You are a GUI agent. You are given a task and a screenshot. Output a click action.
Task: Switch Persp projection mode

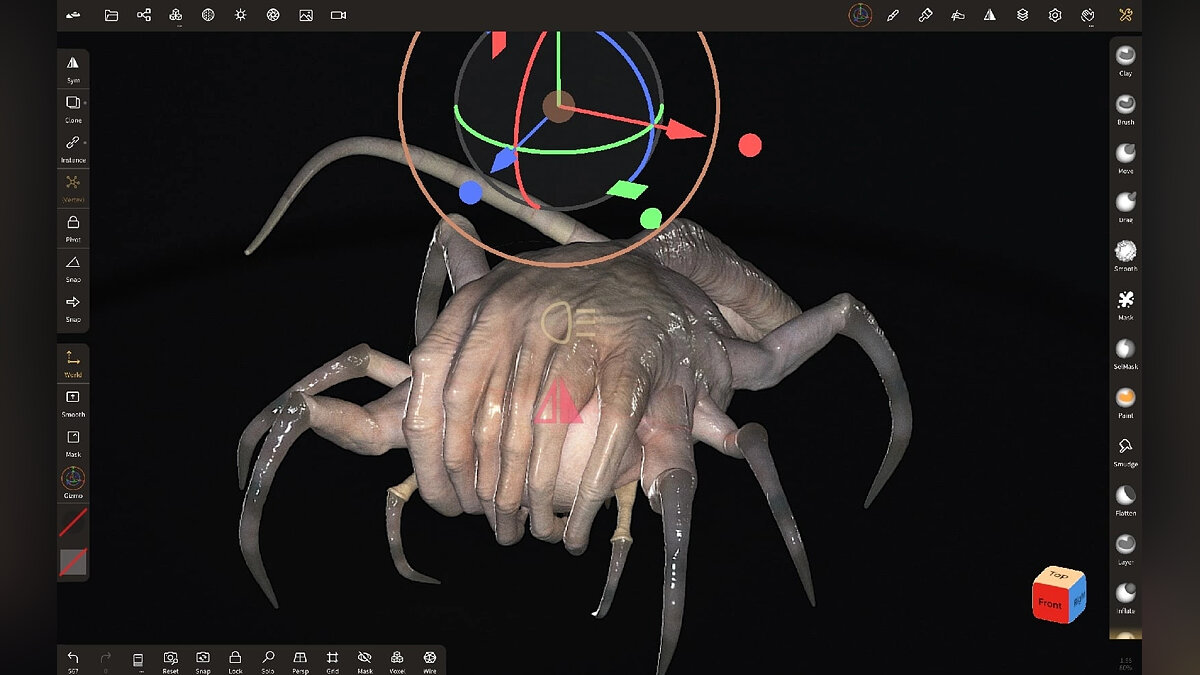[300, 660]
